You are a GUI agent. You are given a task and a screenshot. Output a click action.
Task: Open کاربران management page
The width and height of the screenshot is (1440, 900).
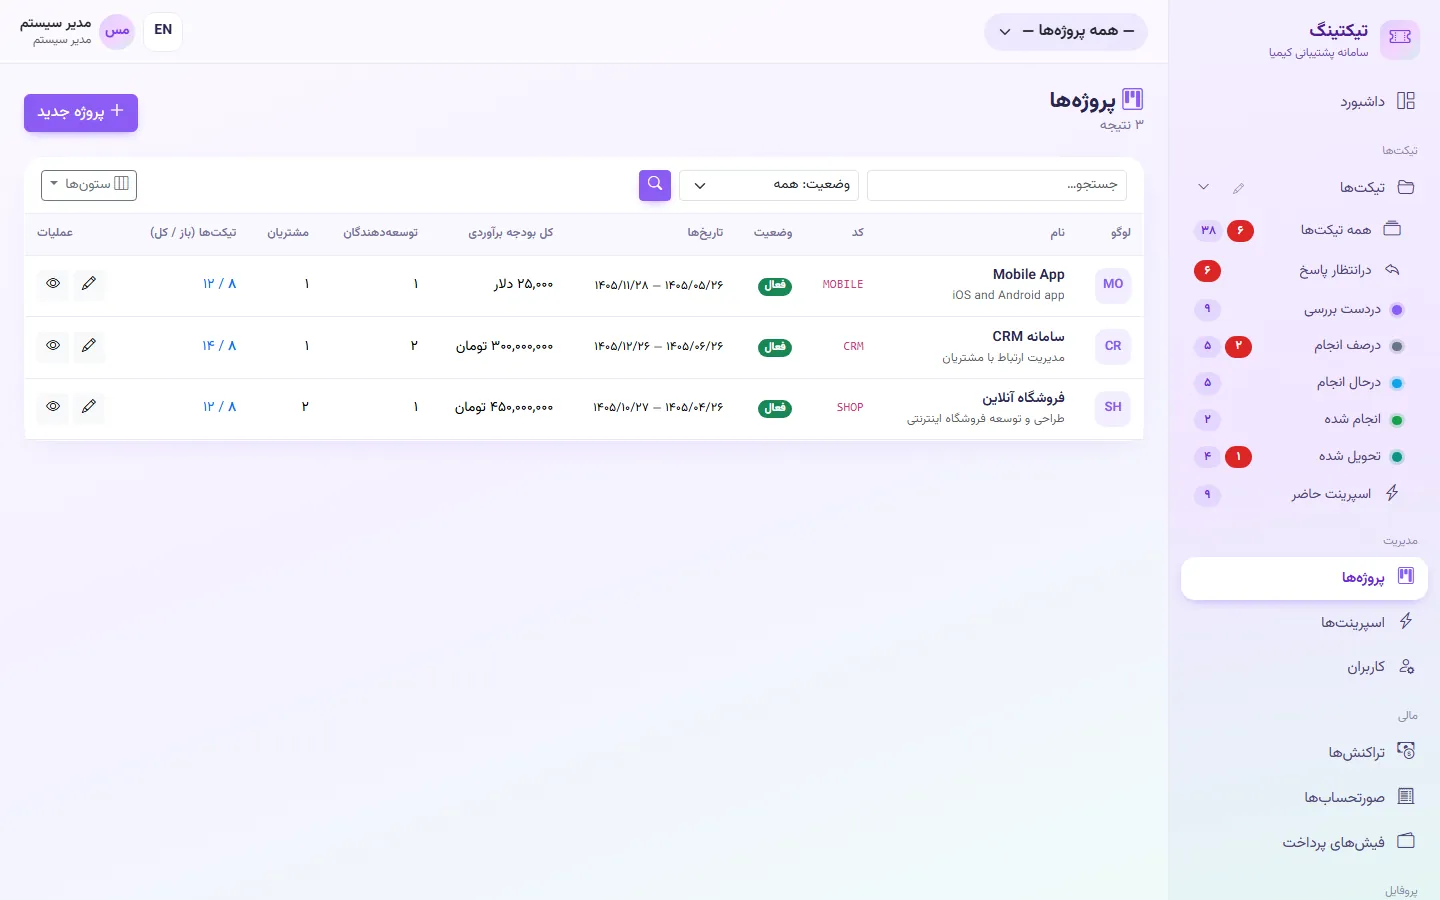click(x=1304, y=667)
